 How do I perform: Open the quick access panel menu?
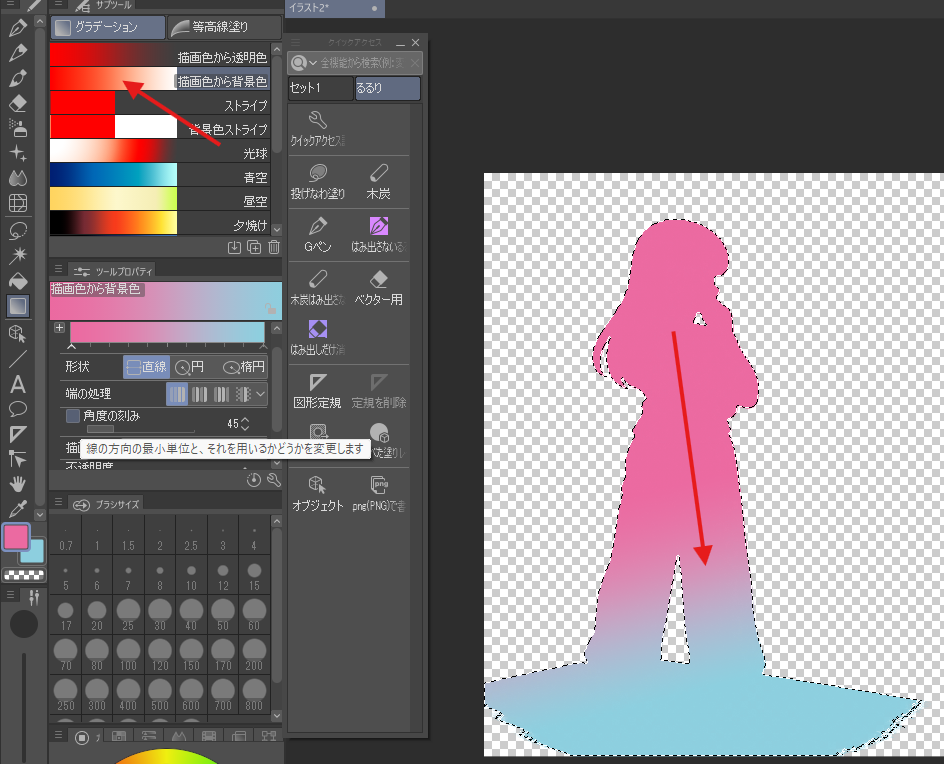click(x=296, y=43)
